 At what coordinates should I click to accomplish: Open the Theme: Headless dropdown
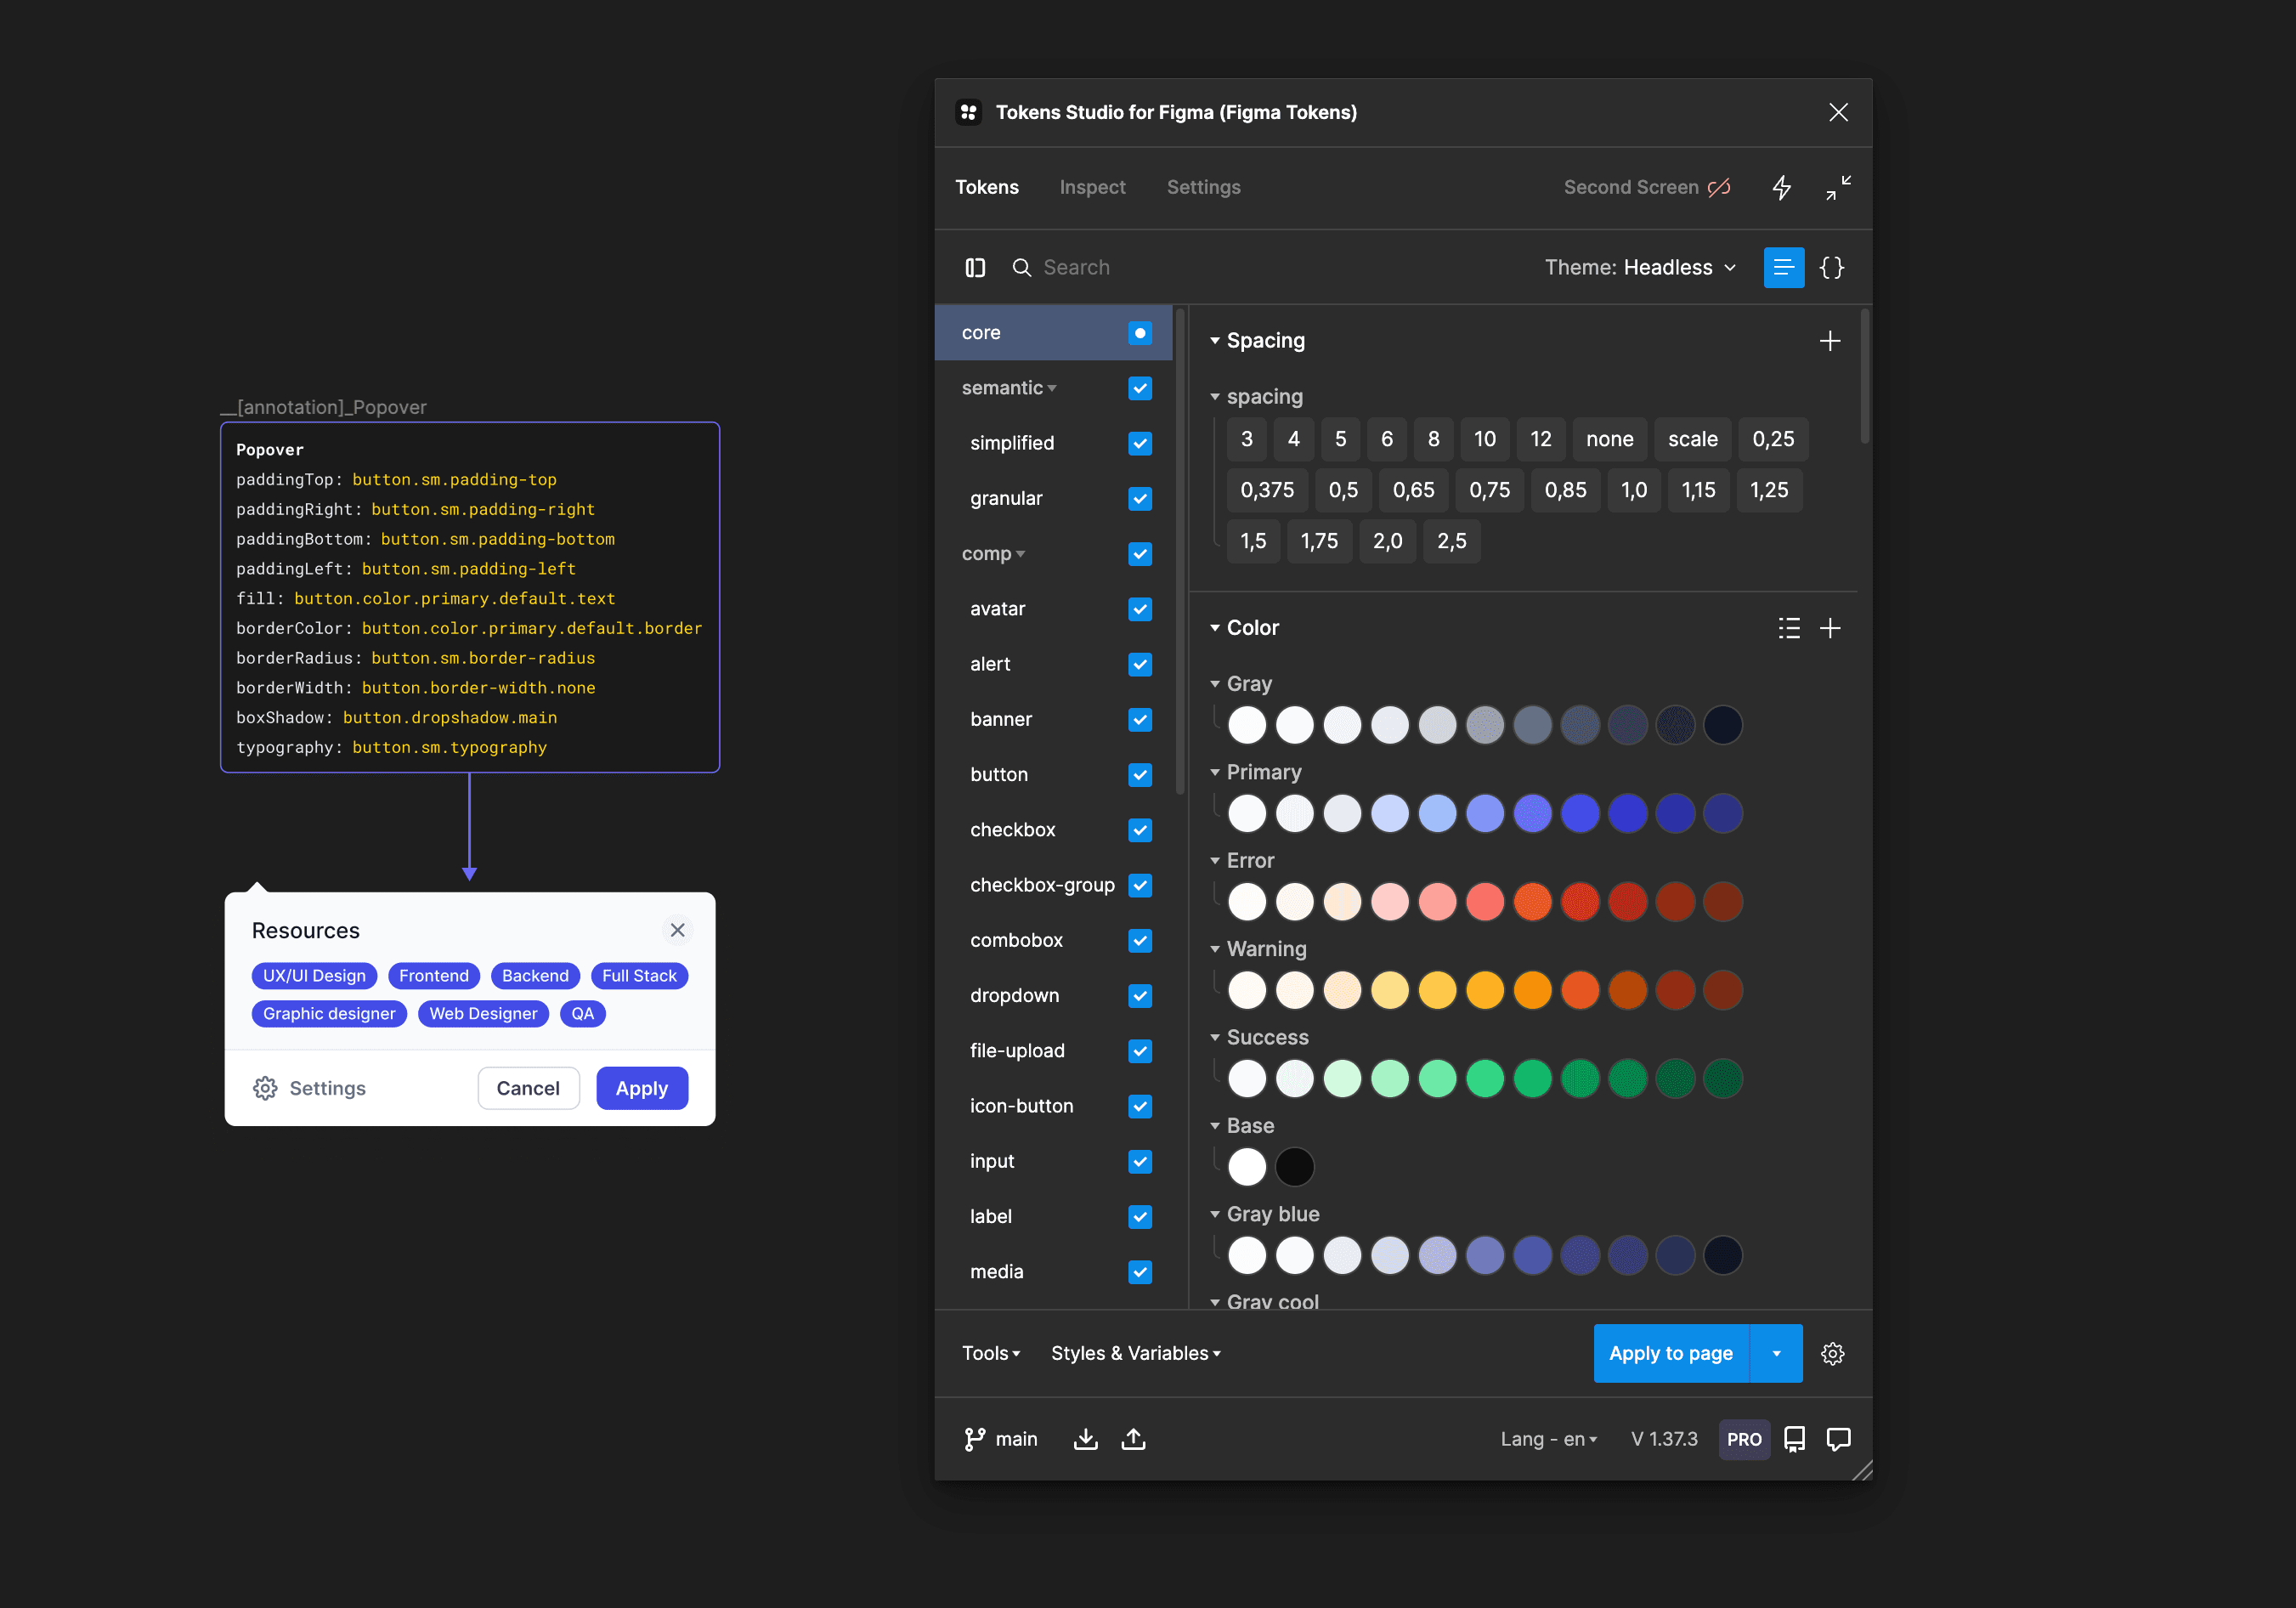(1640, 267)
